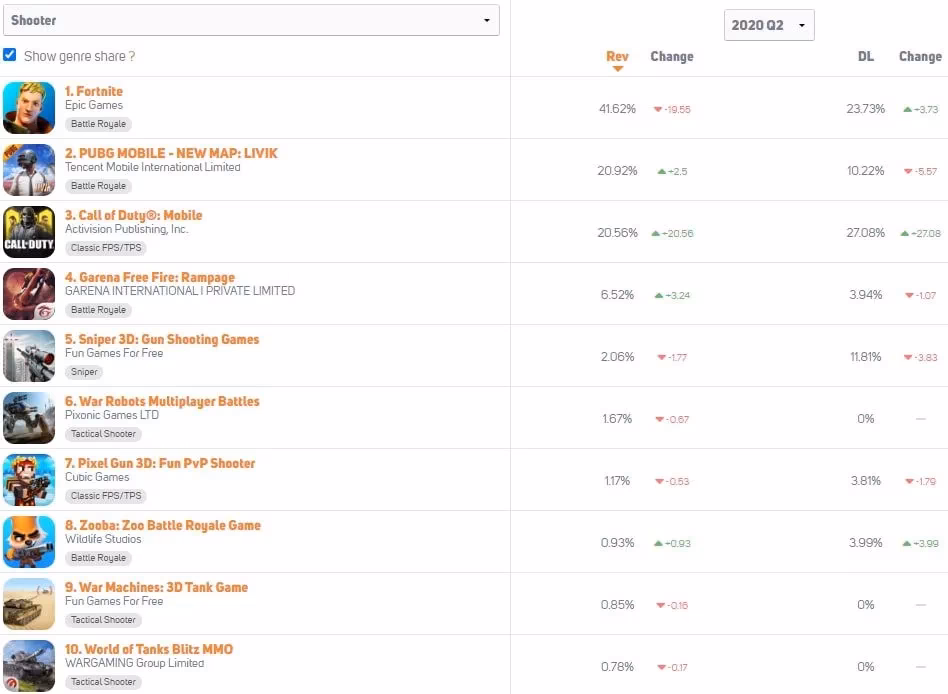Image resolution: width=948 pixels, height=694 pixels.
Task: Click Zooba download change +3.99
Action: coord(920,543)
